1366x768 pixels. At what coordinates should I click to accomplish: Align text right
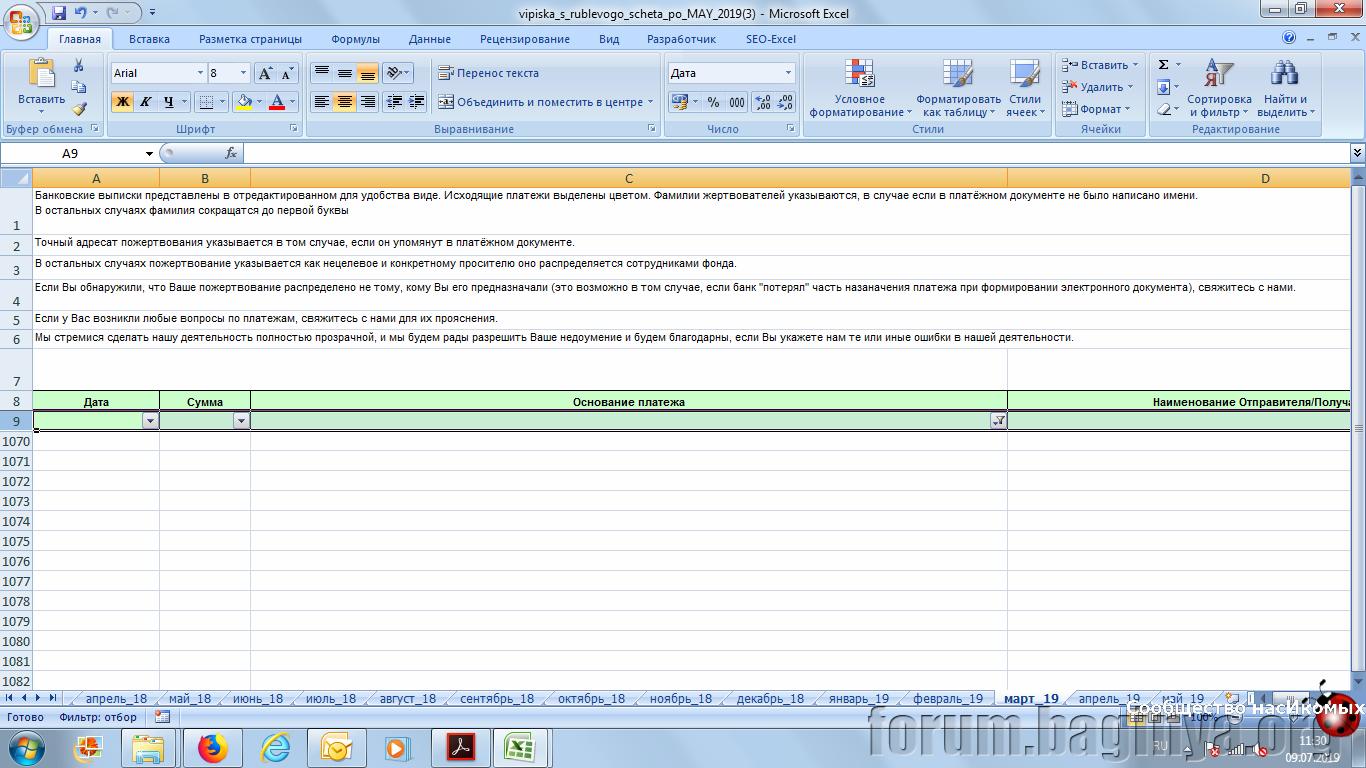[368, 102]
